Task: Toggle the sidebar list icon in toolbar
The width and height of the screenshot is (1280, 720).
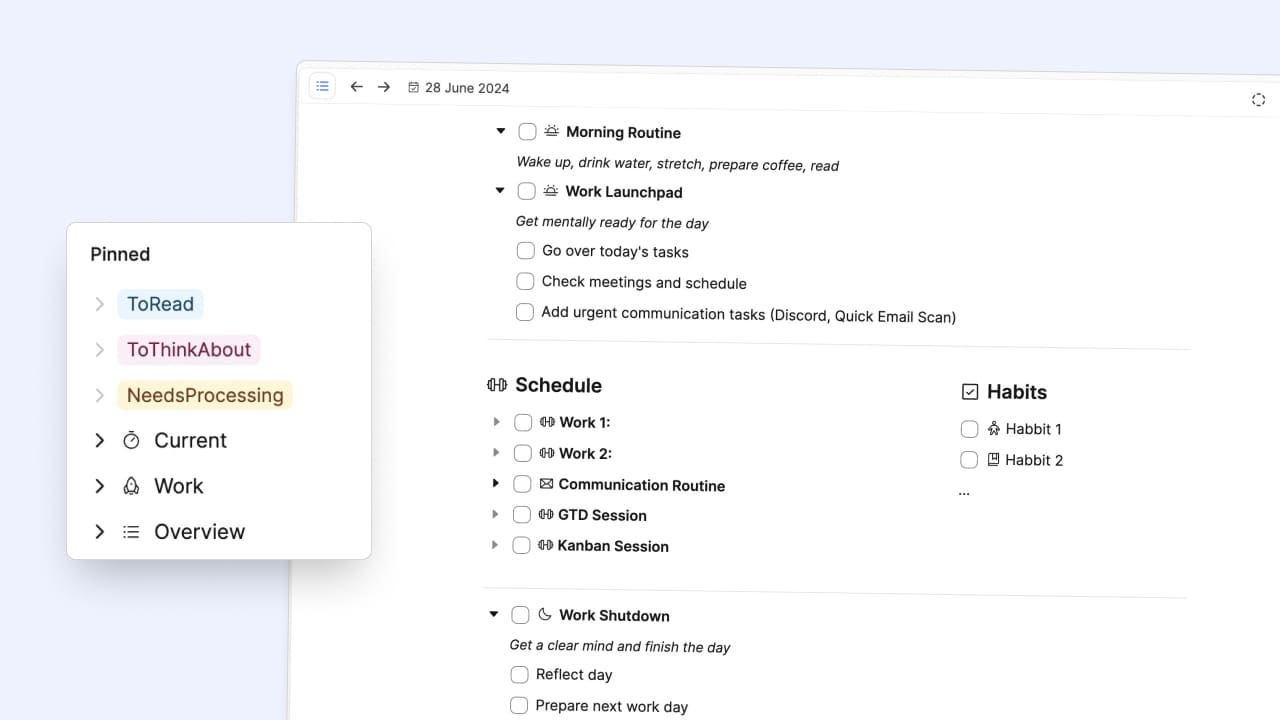Action: pos(322,87)
